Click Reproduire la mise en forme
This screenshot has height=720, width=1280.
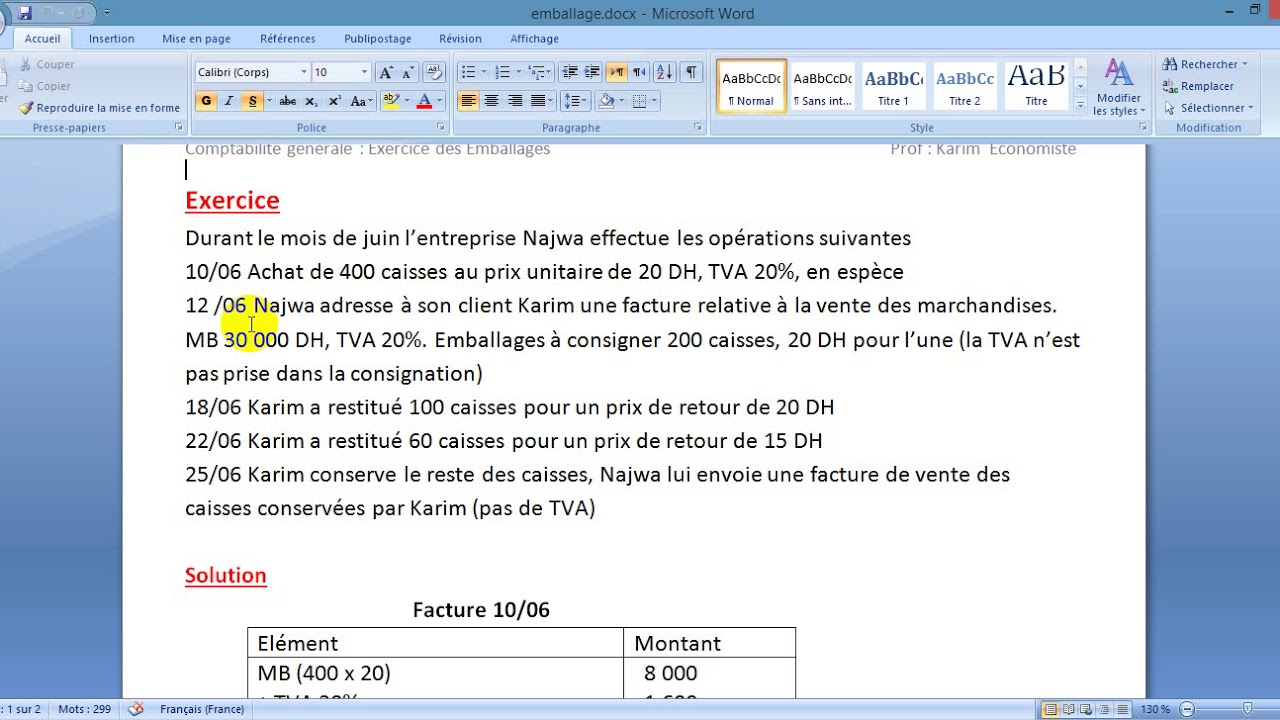coord(100,108)
